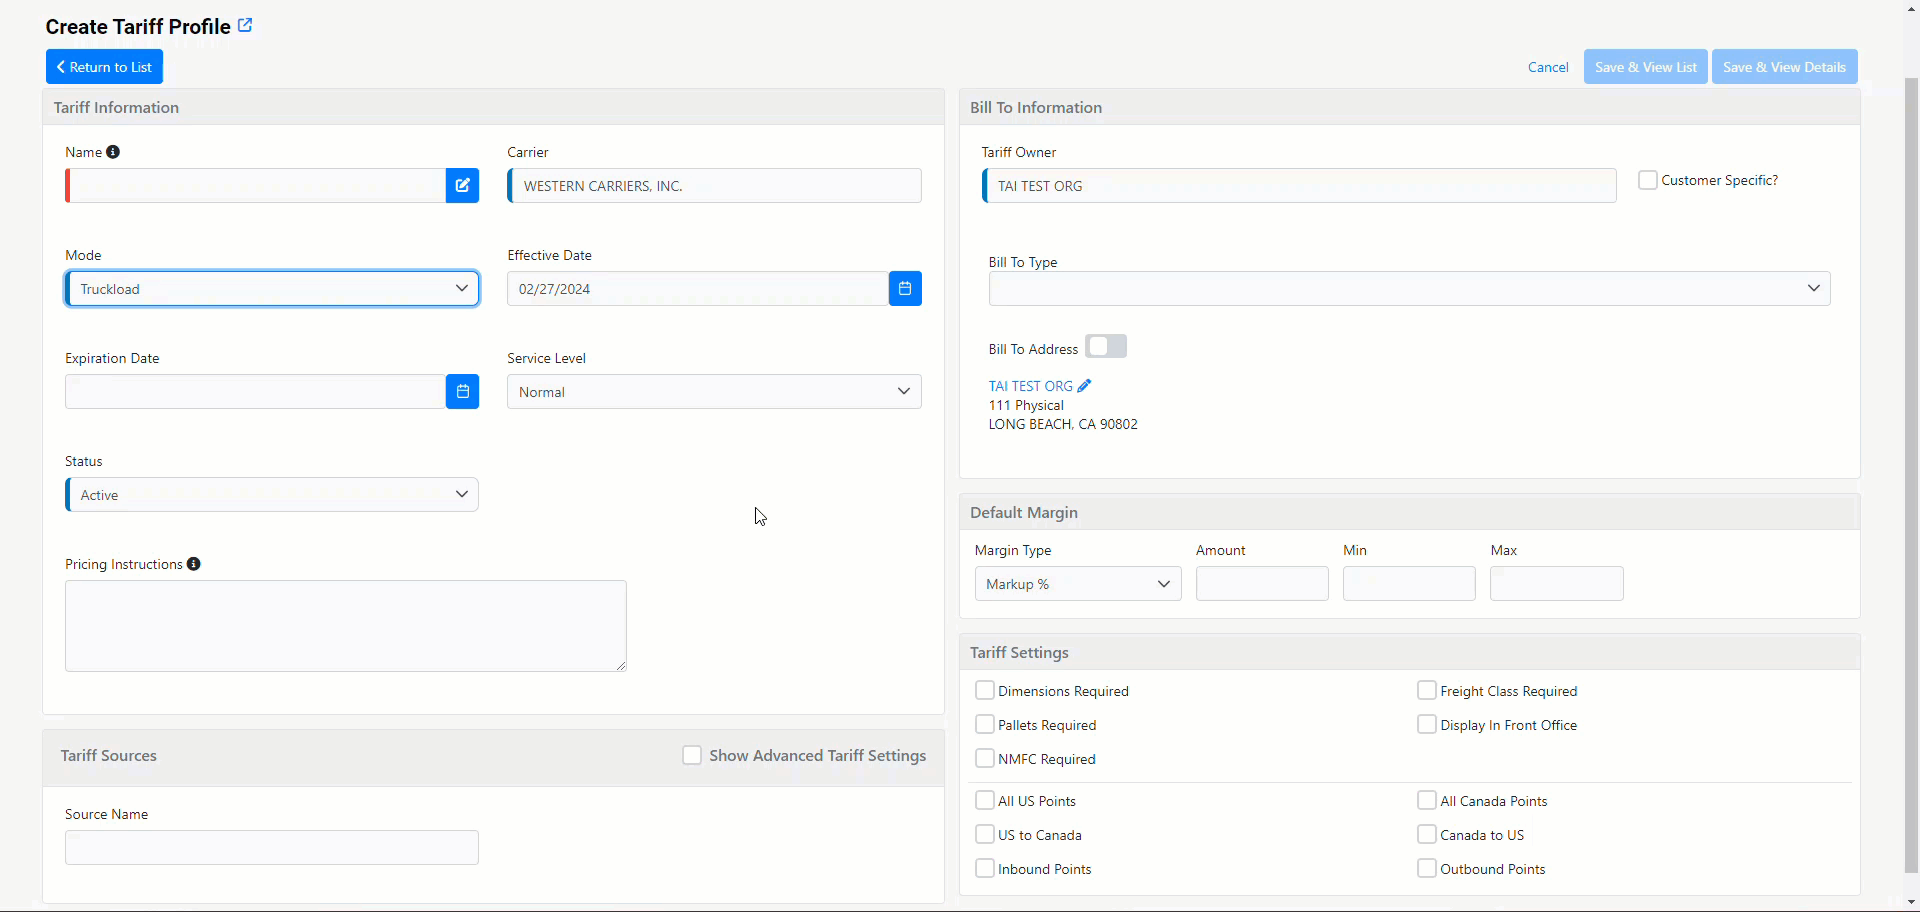Click the Expiration Date input field
This screenshot has width=1920, height=912.
(255, 392)
